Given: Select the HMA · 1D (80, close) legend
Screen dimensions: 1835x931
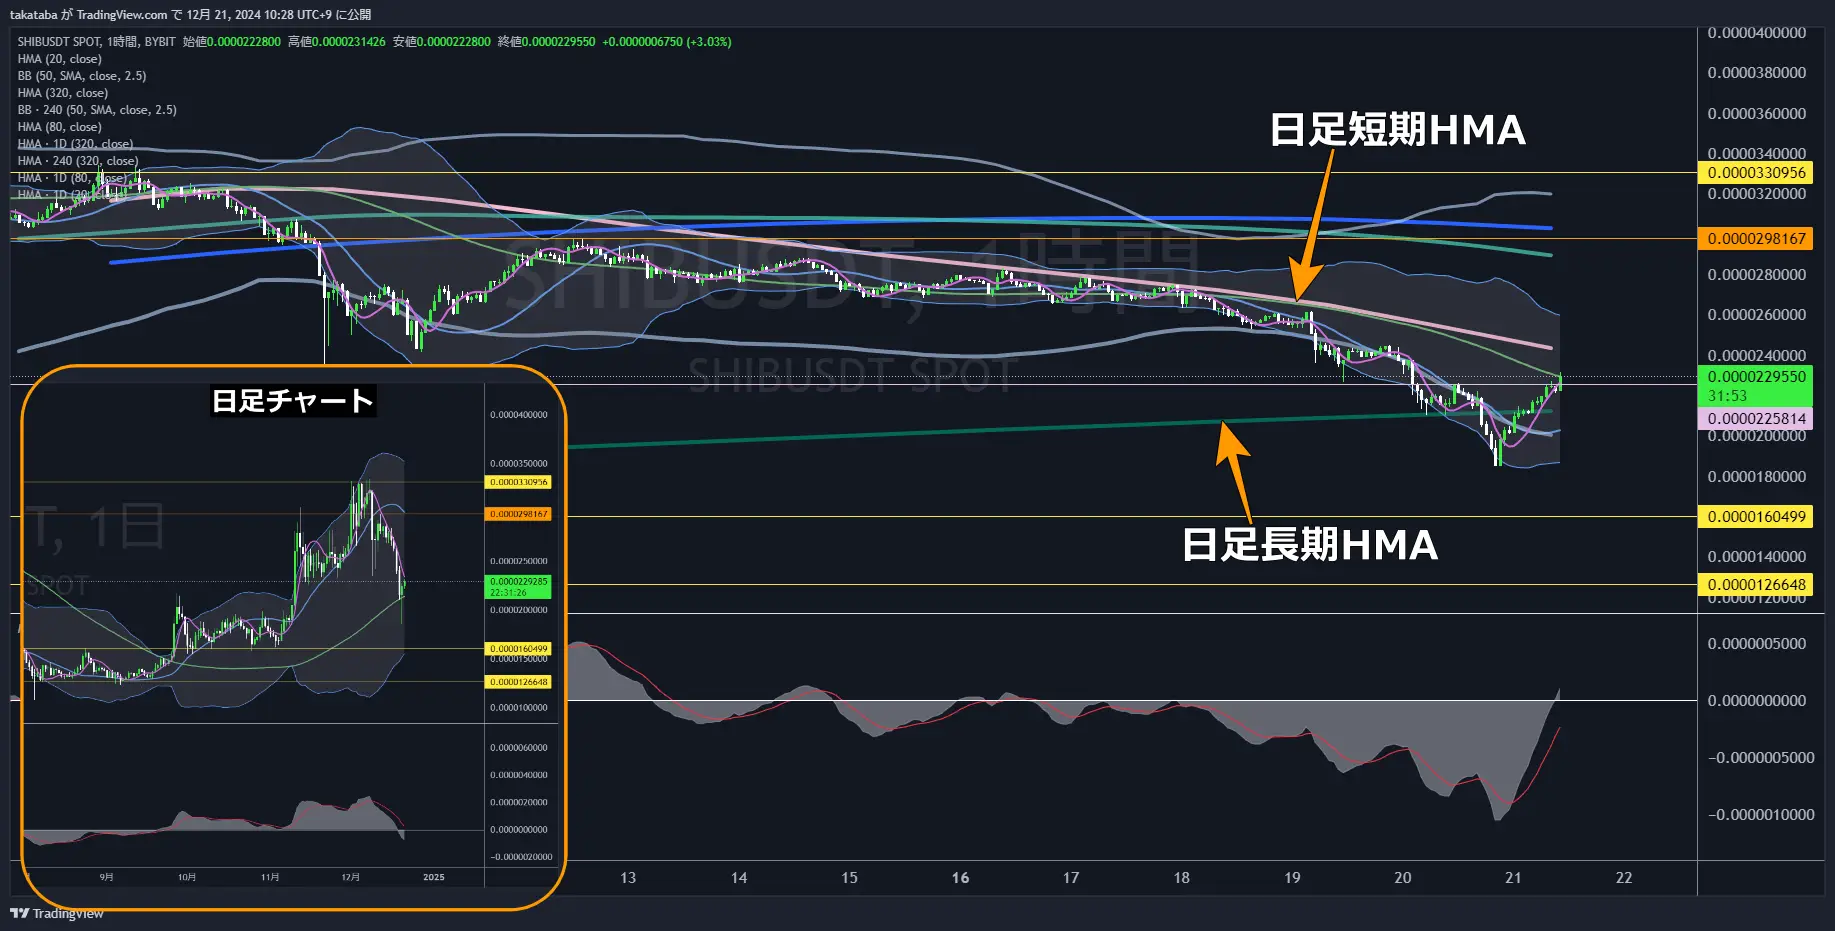Looking at the screenshot, I should [x=72, y=178].
